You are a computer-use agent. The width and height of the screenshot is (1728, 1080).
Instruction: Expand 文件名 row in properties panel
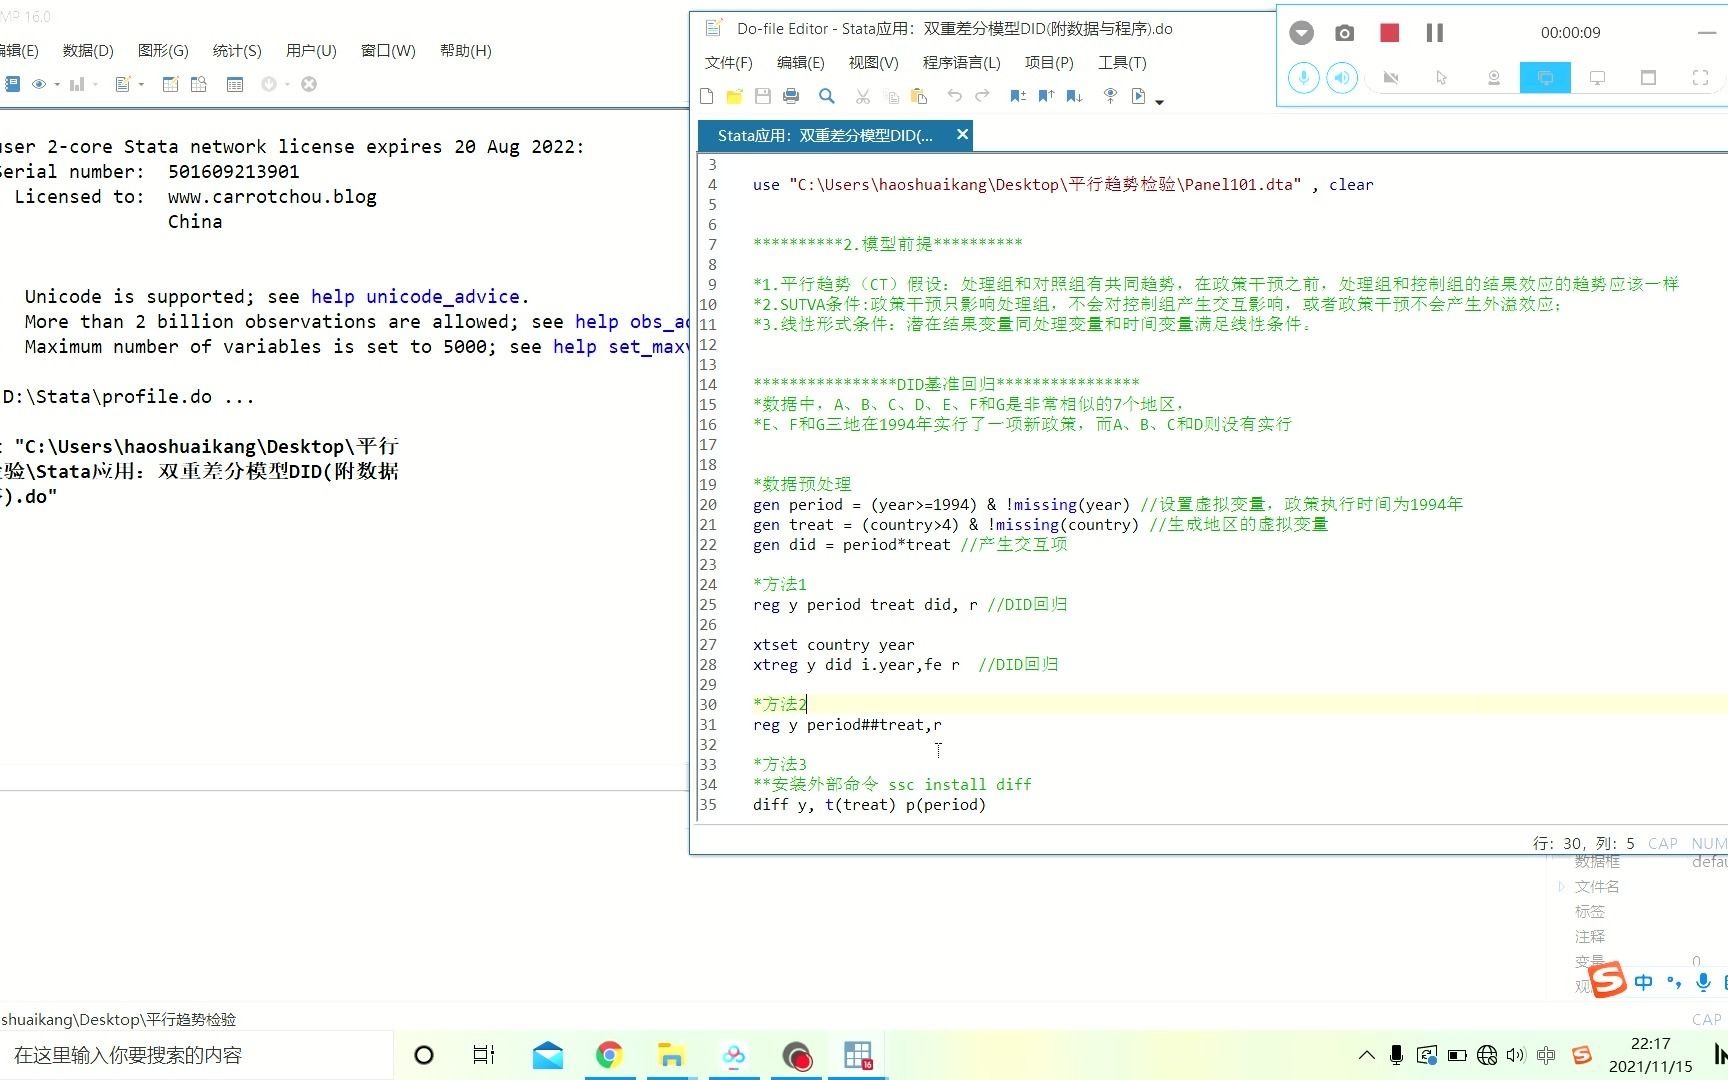tap(1561, 886)
